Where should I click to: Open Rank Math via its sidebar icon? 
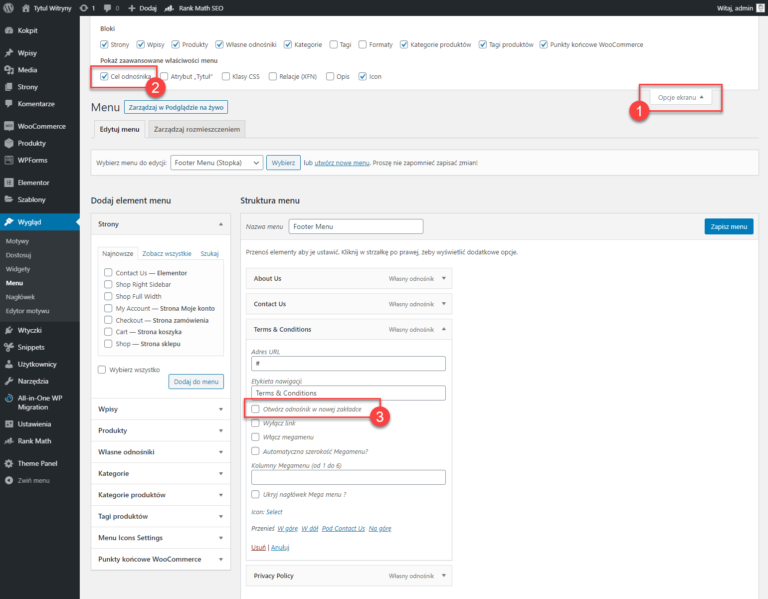[x=9, y=441]
